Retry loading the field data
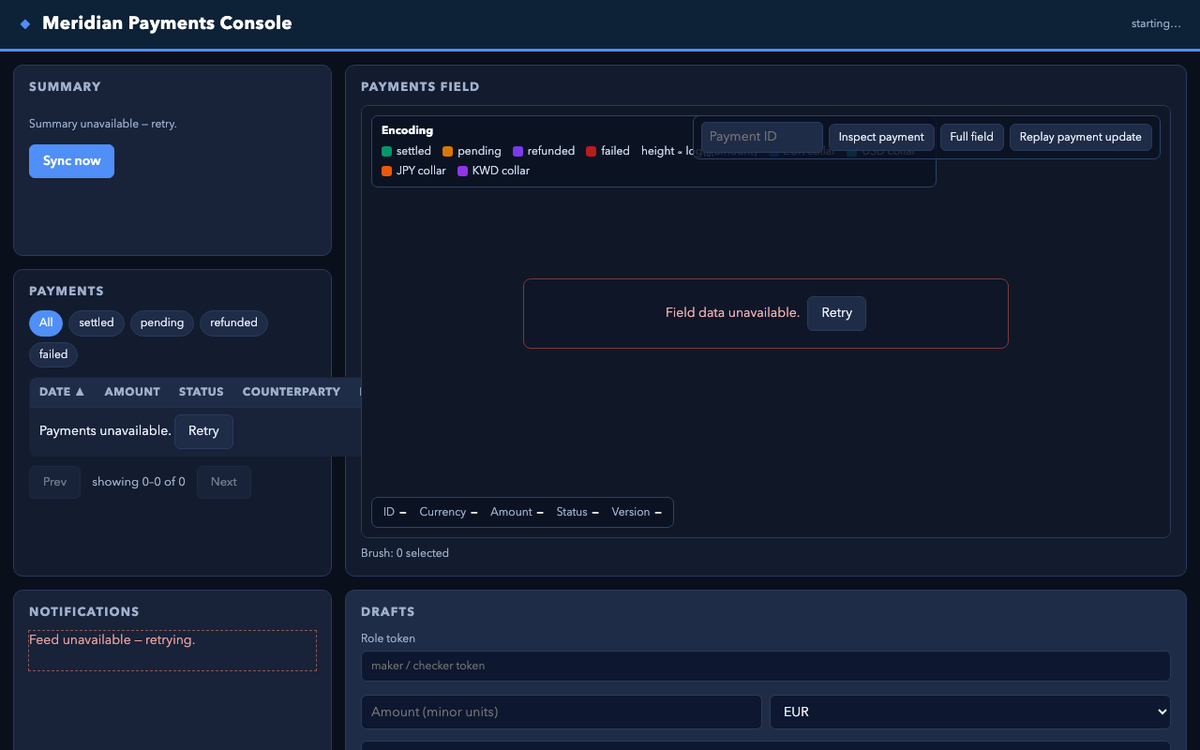The image size is (1200, 750). point(837,313)
